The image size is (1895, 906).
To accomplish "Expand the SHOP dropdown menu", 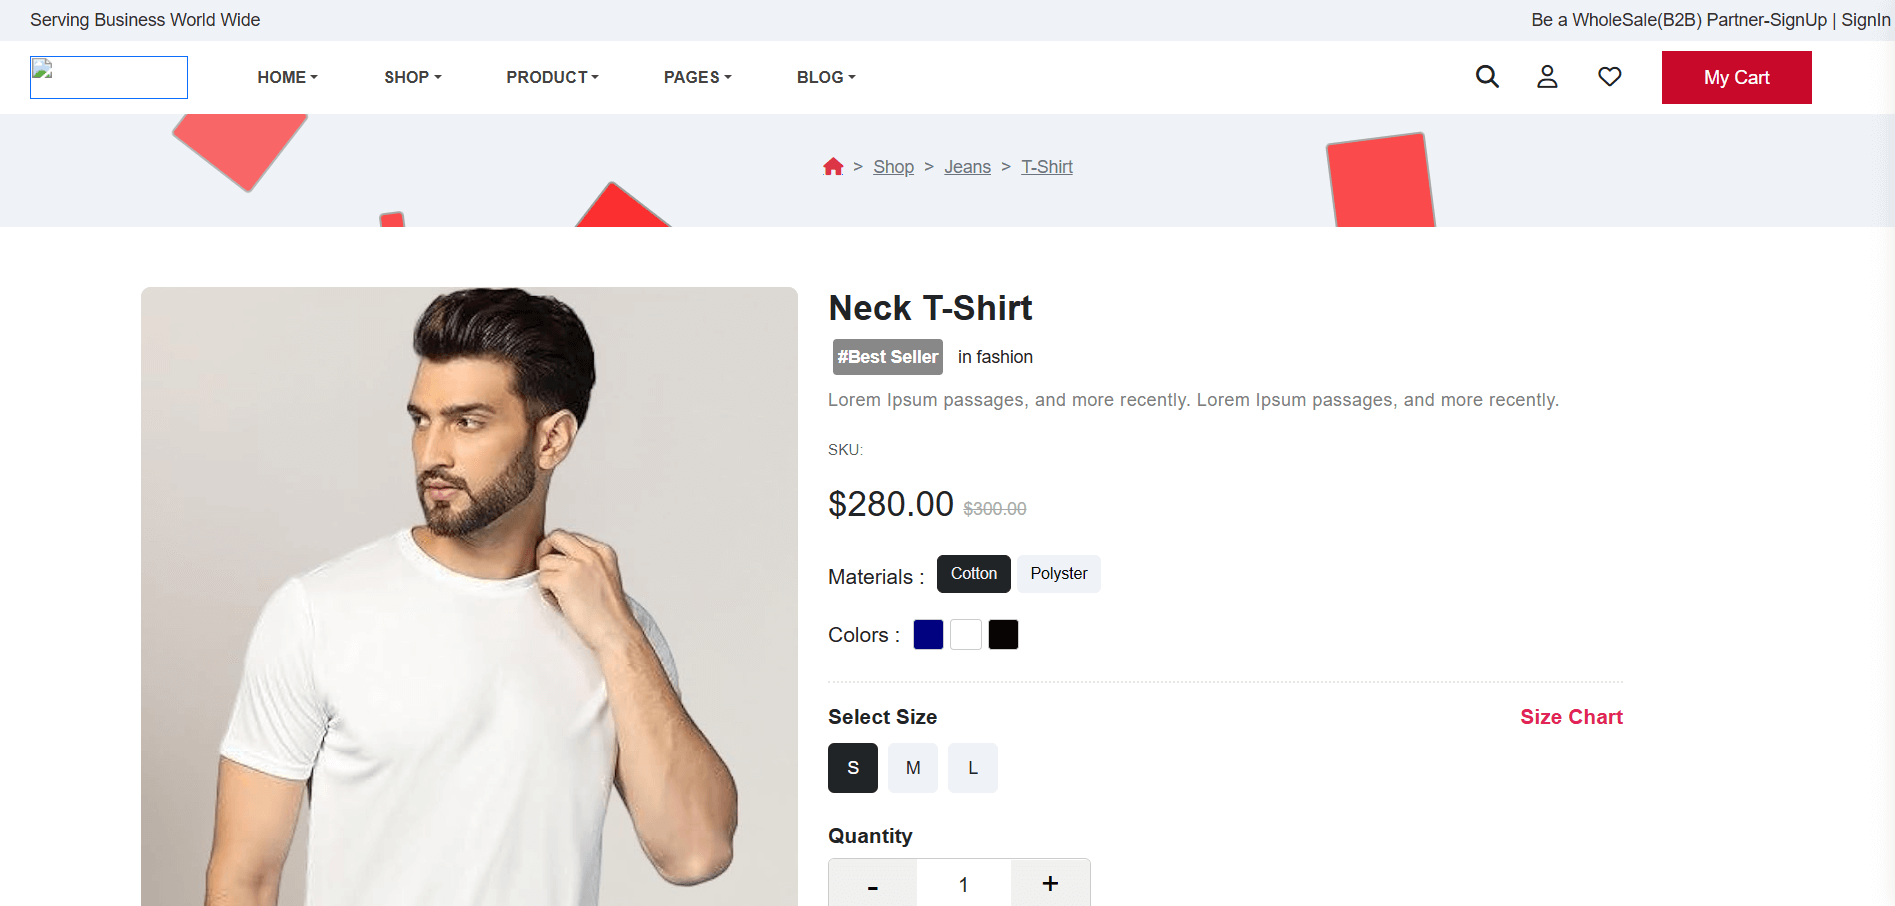I will pyautogui.click(x=412, y=77).
